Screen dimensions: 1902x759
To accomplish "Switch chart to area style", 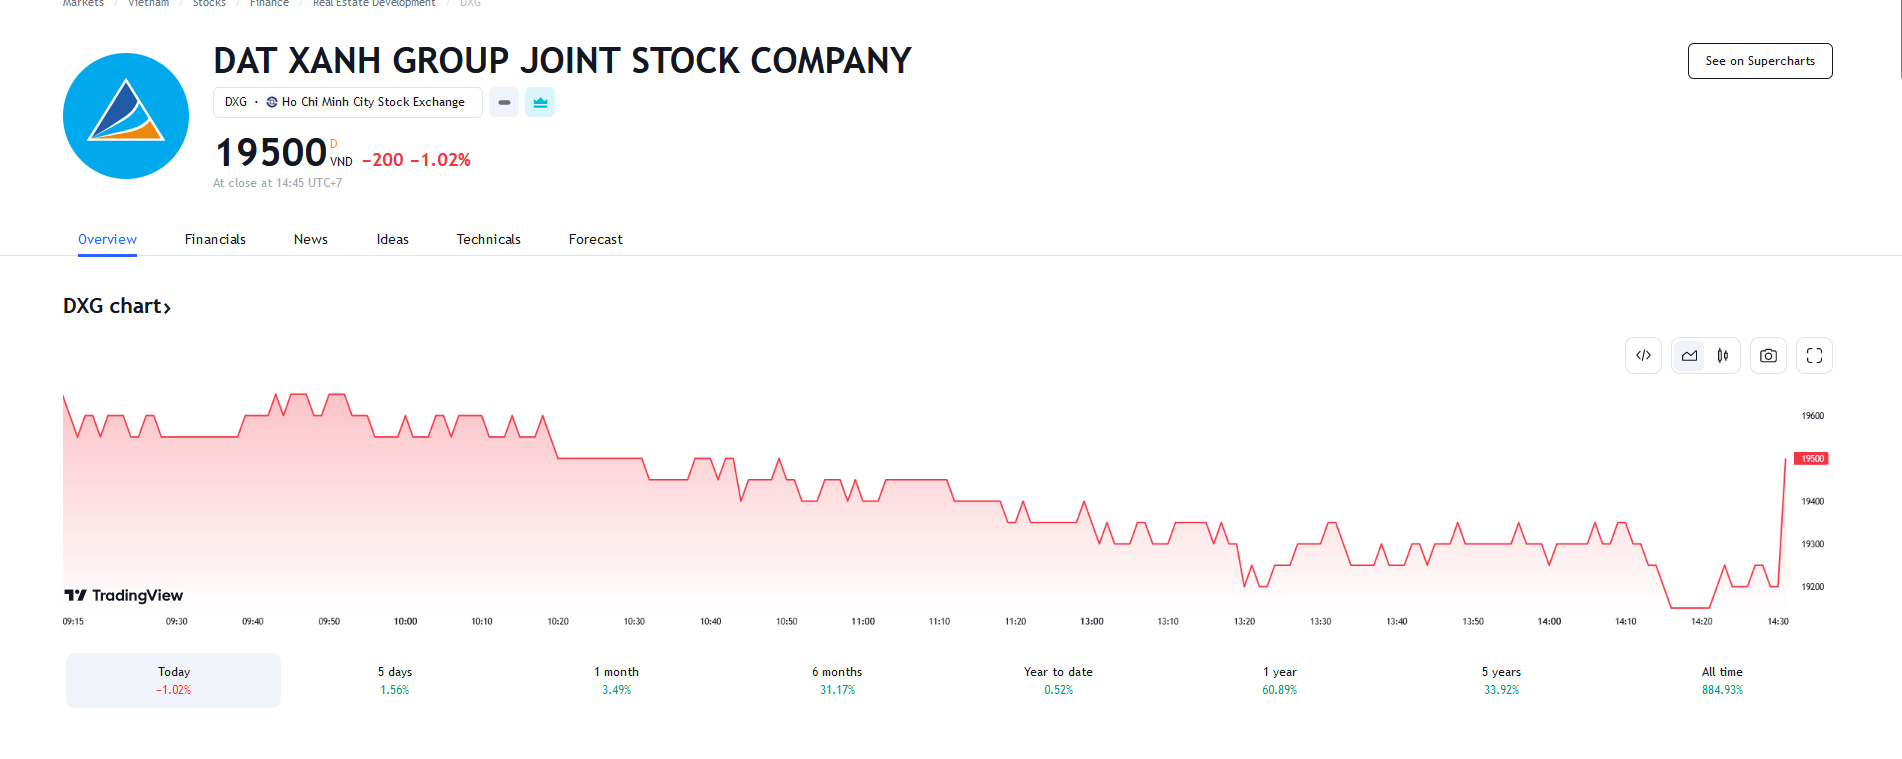I will point(1689,356).
